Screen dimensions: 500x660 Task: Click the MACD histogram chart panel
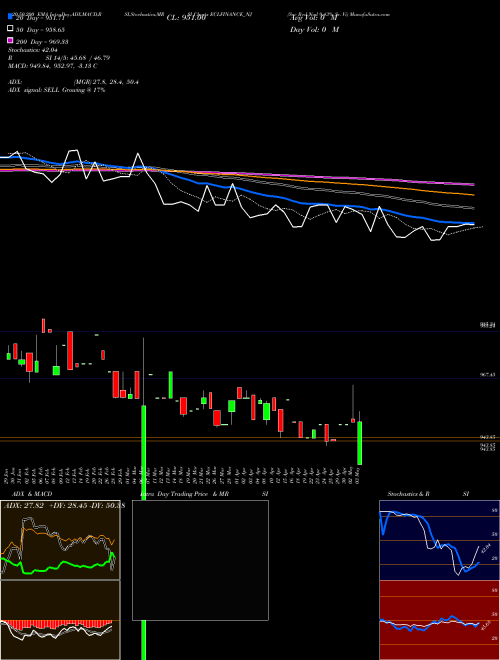coord(60,620)
